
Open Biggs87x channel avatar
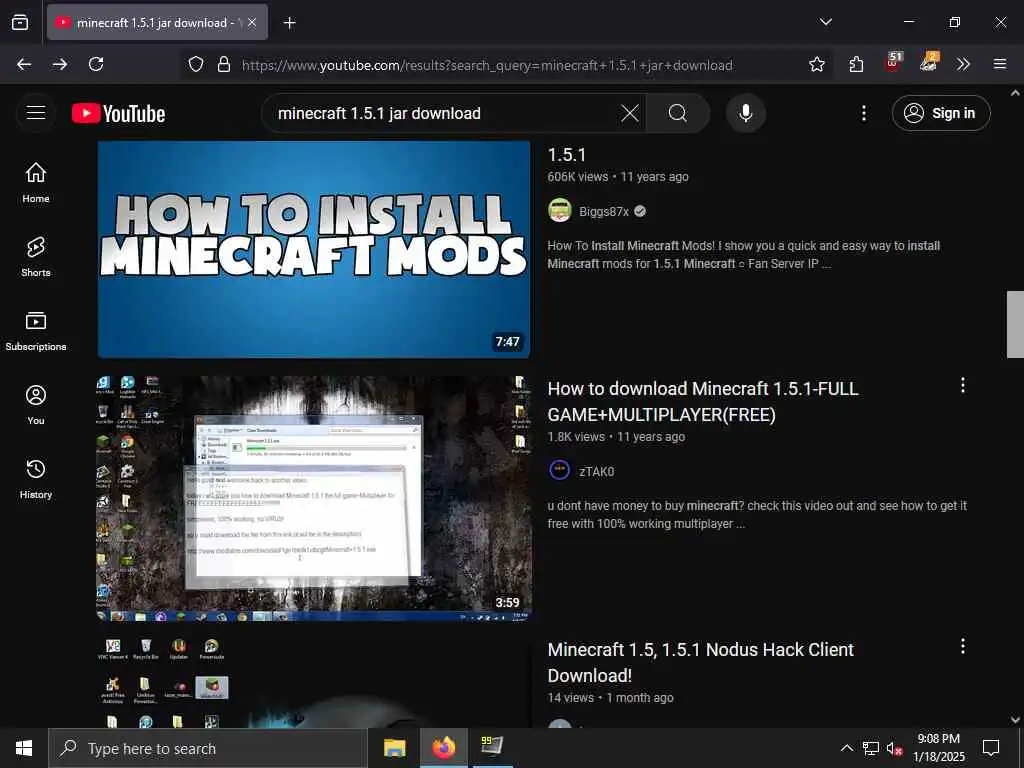click(x=560, y=211)
